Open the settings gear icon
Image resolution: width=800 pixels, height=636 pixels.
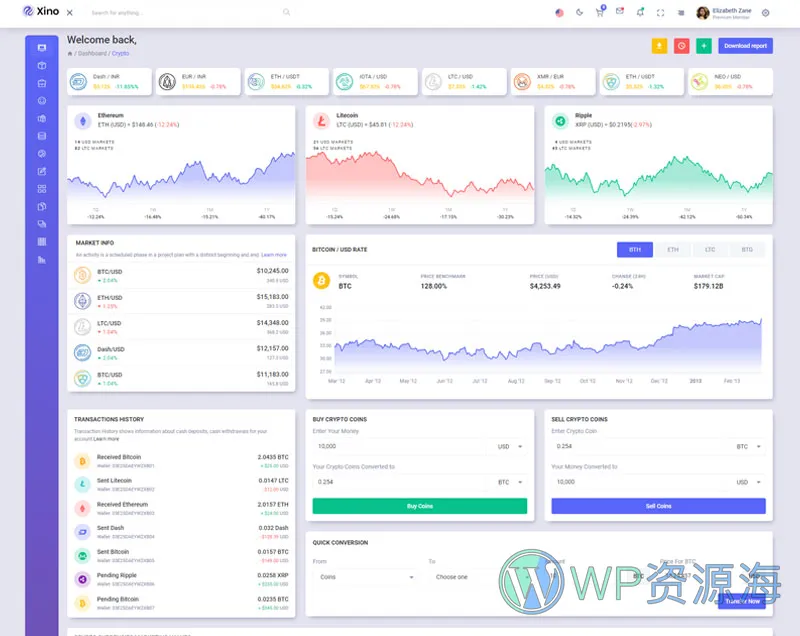coord(765,13)
